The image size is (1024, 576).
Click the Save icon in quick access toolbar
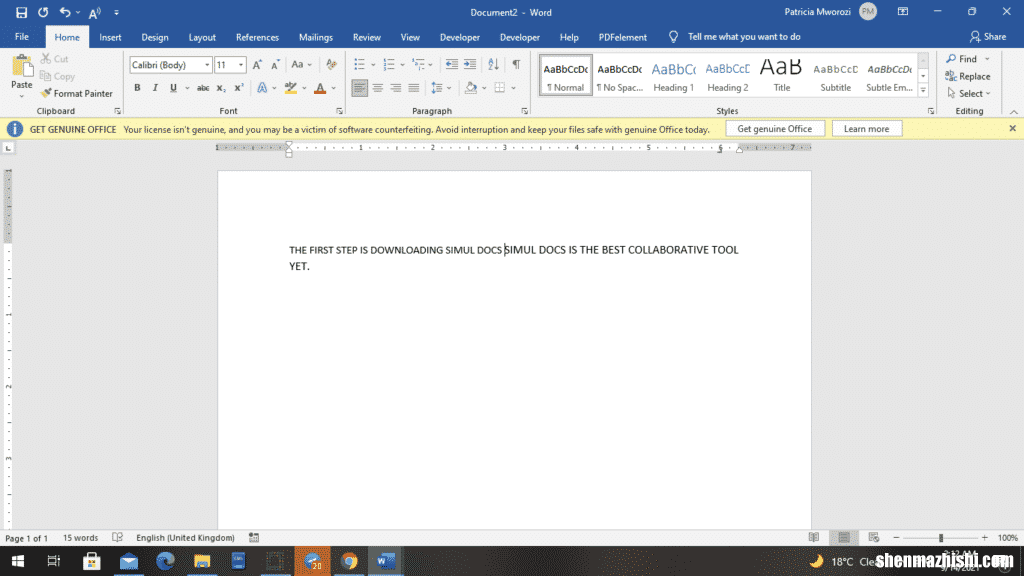pos(21,12)
